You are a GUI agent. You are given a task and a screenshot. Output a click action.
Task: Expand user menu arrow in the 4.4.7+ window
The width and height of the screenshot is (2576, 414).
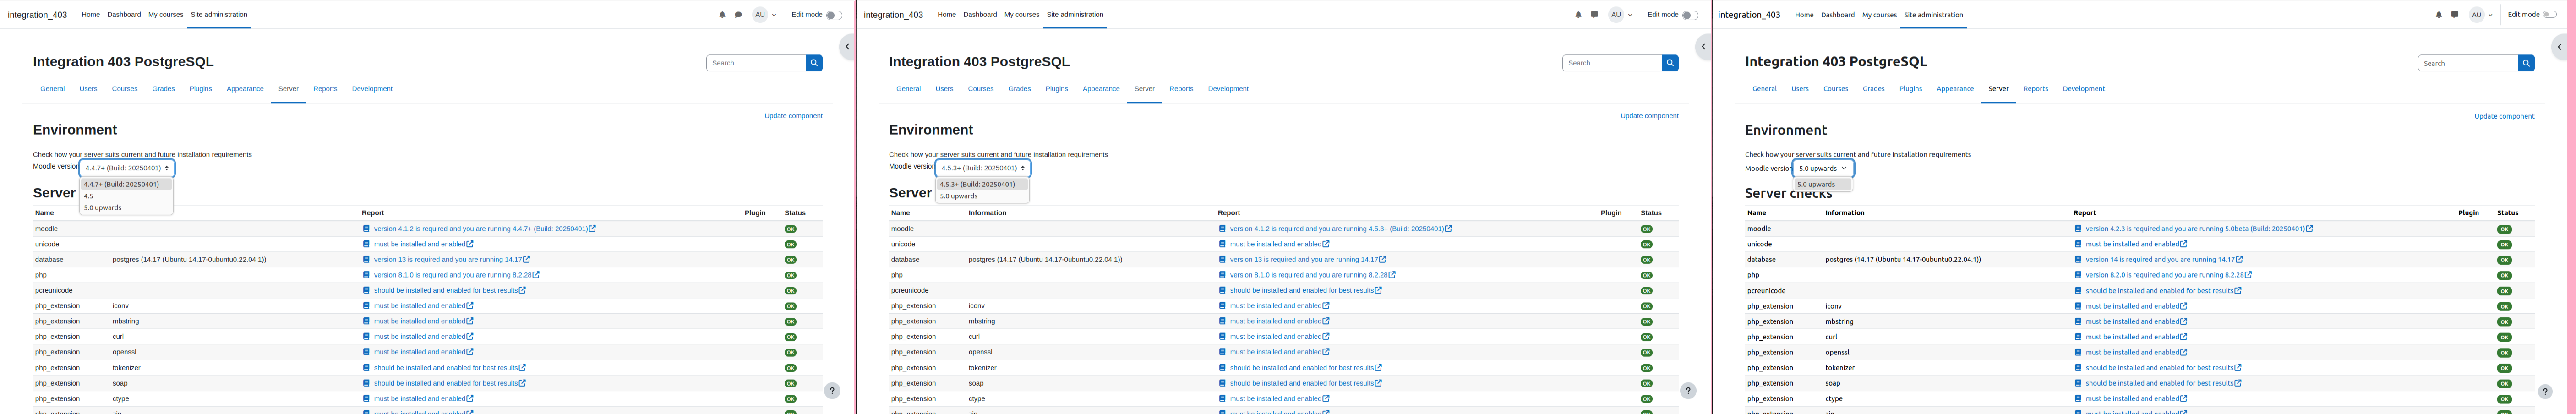774,15
